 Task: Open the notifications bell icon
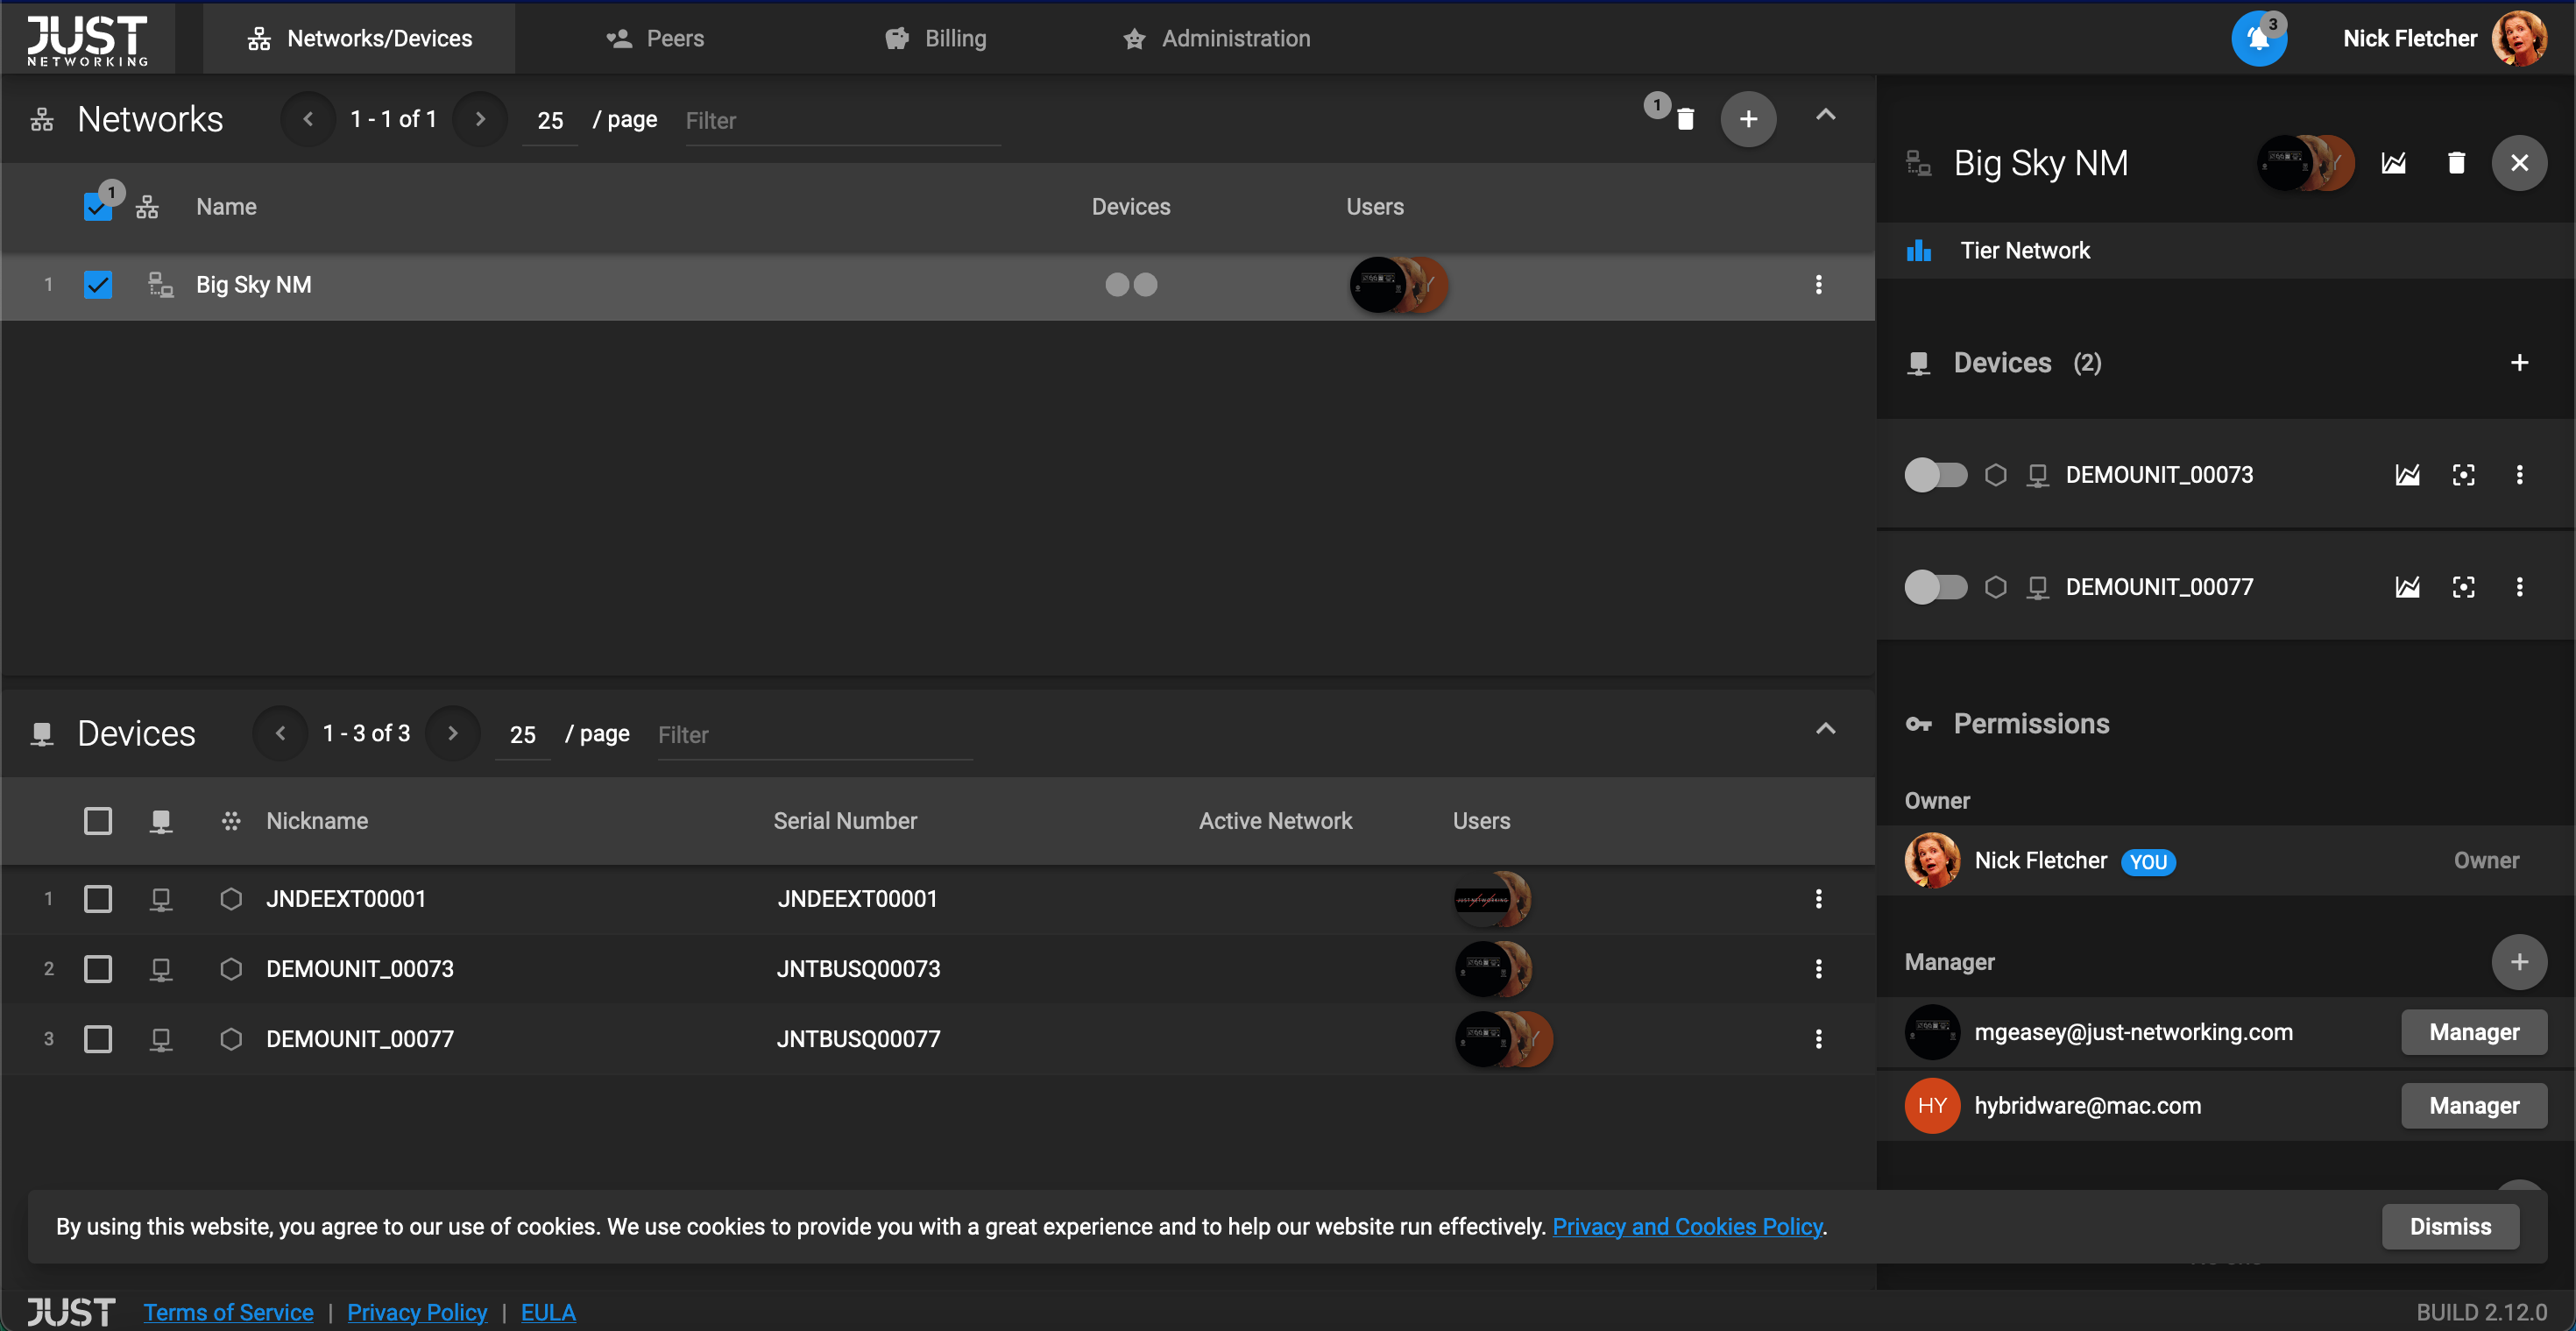[2258, 38]
